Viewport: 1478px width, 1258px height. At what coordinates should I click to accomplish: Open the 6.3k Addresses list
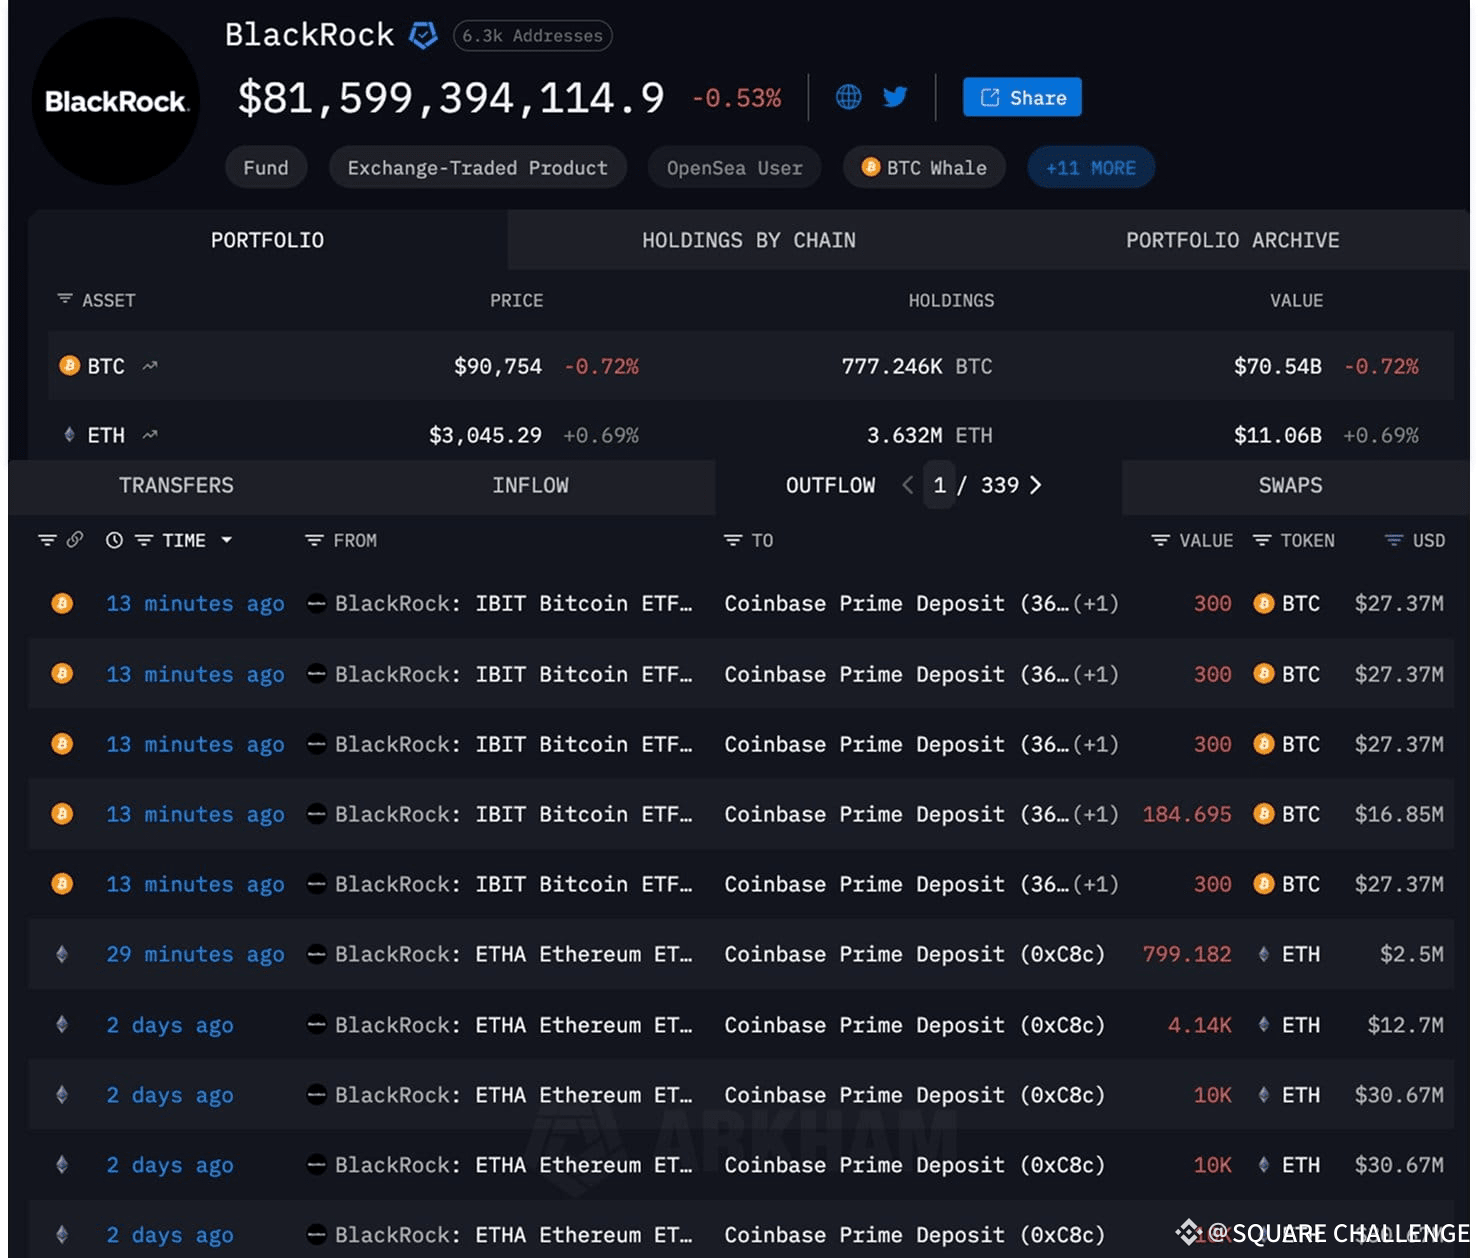tap(532, 36)
